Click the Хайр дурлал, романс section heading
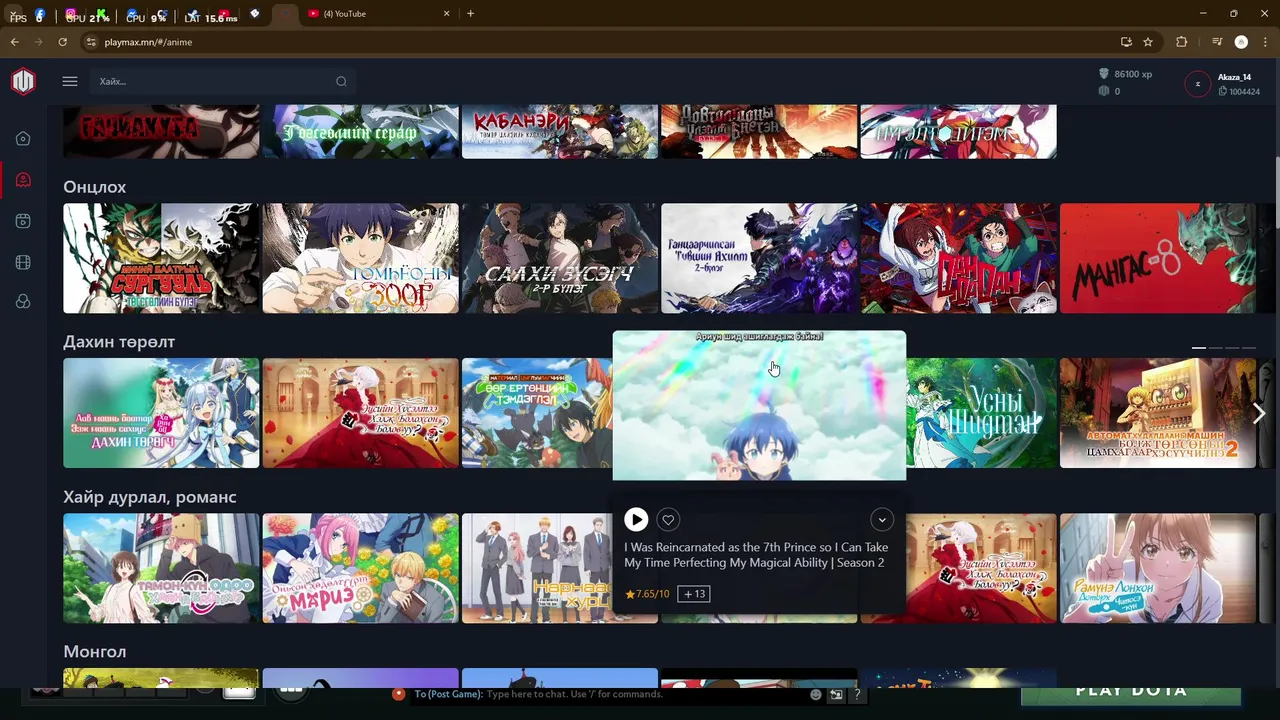1280x720 pixels. (150, 497)
